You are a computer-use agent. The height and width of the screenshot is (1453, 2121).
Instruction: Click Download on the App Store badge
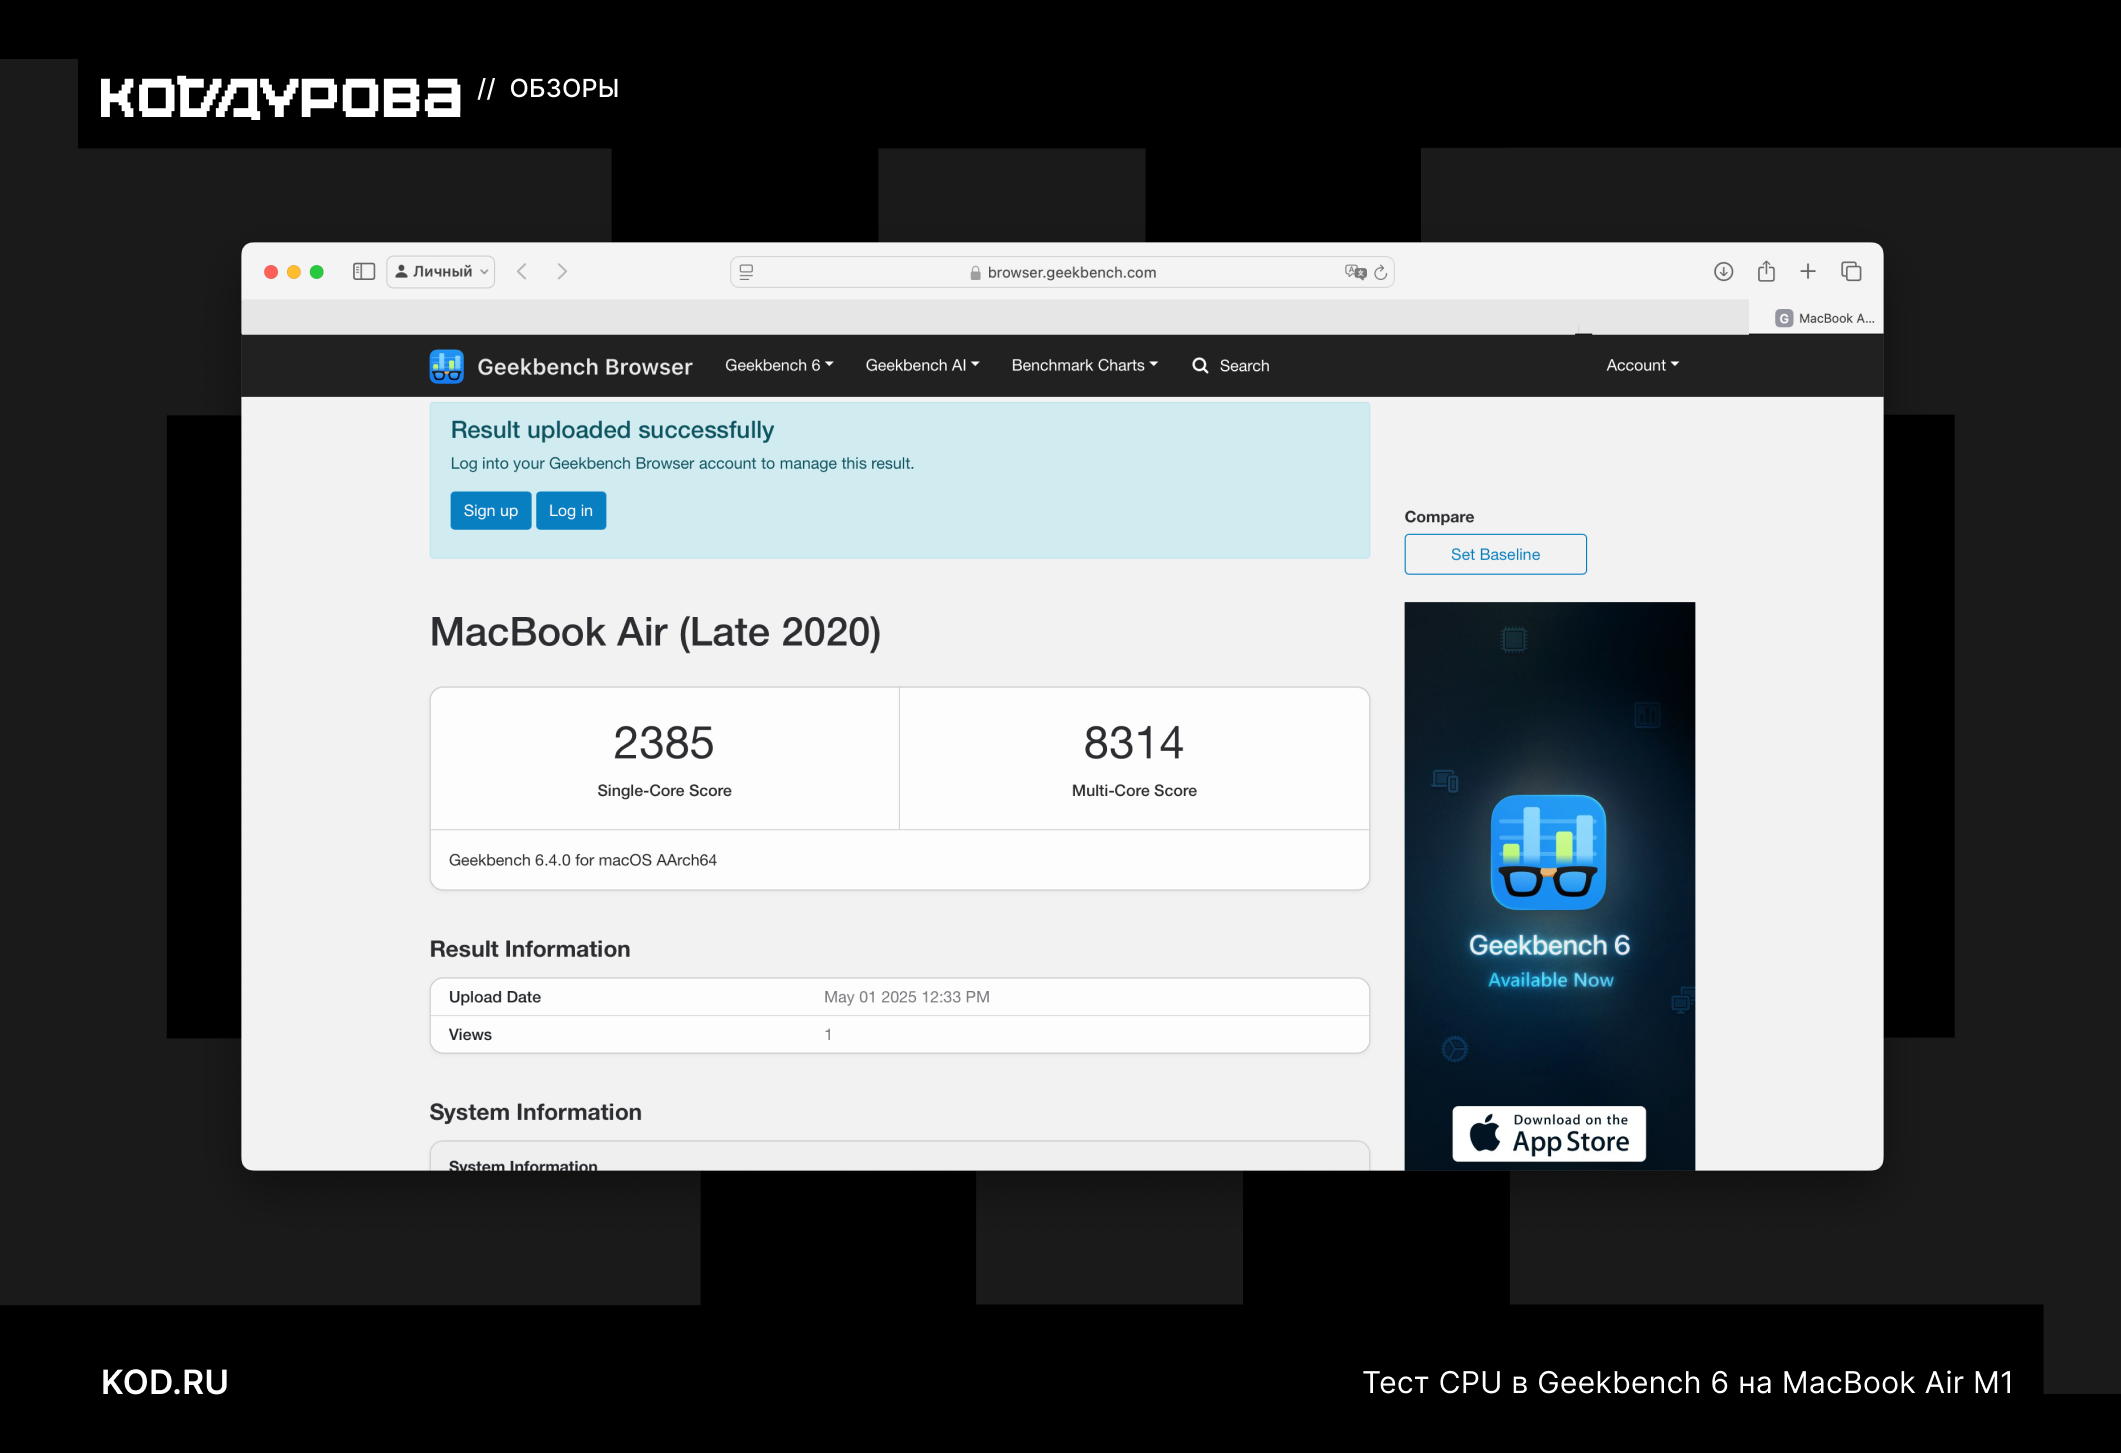[1549, 1134]
